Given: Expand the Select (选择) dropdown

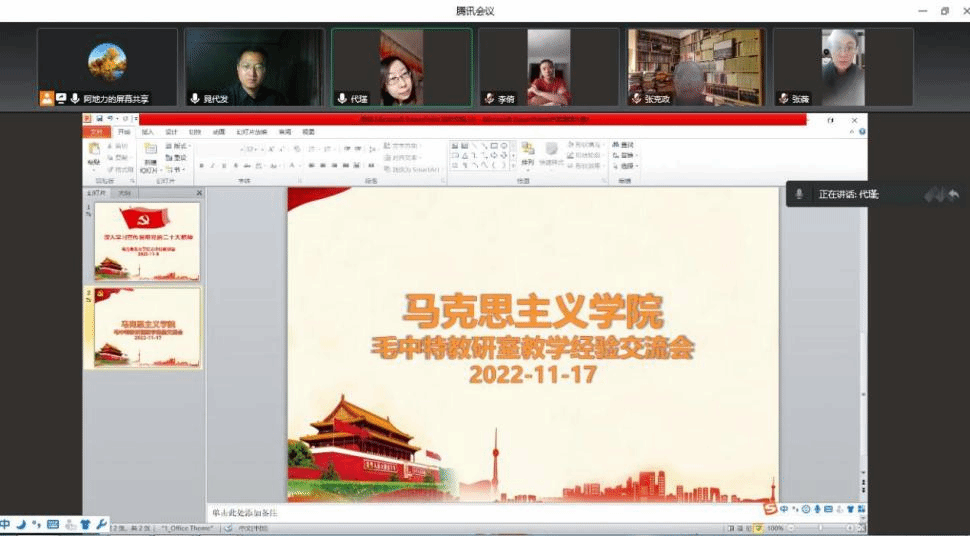Looking at the screenshot, I should point(626,166).
